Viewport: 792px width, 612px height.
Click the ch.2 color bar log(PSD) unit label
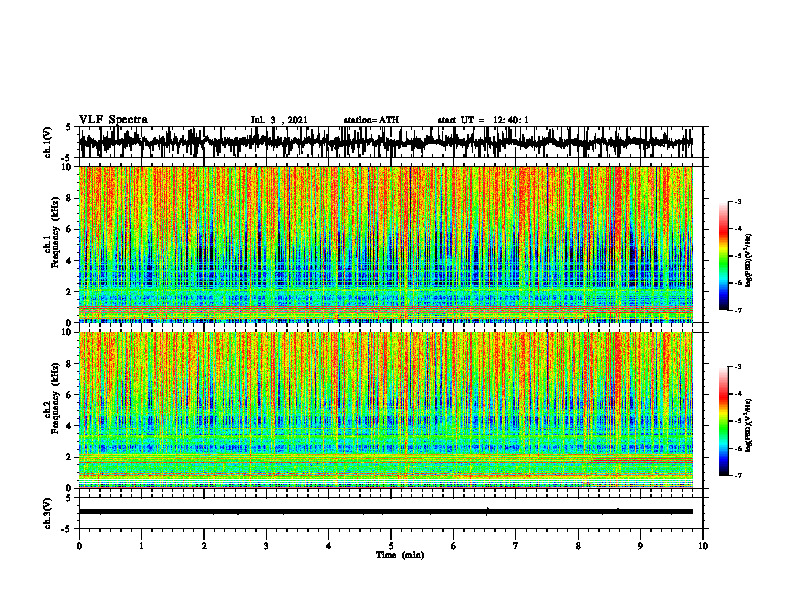749,425
